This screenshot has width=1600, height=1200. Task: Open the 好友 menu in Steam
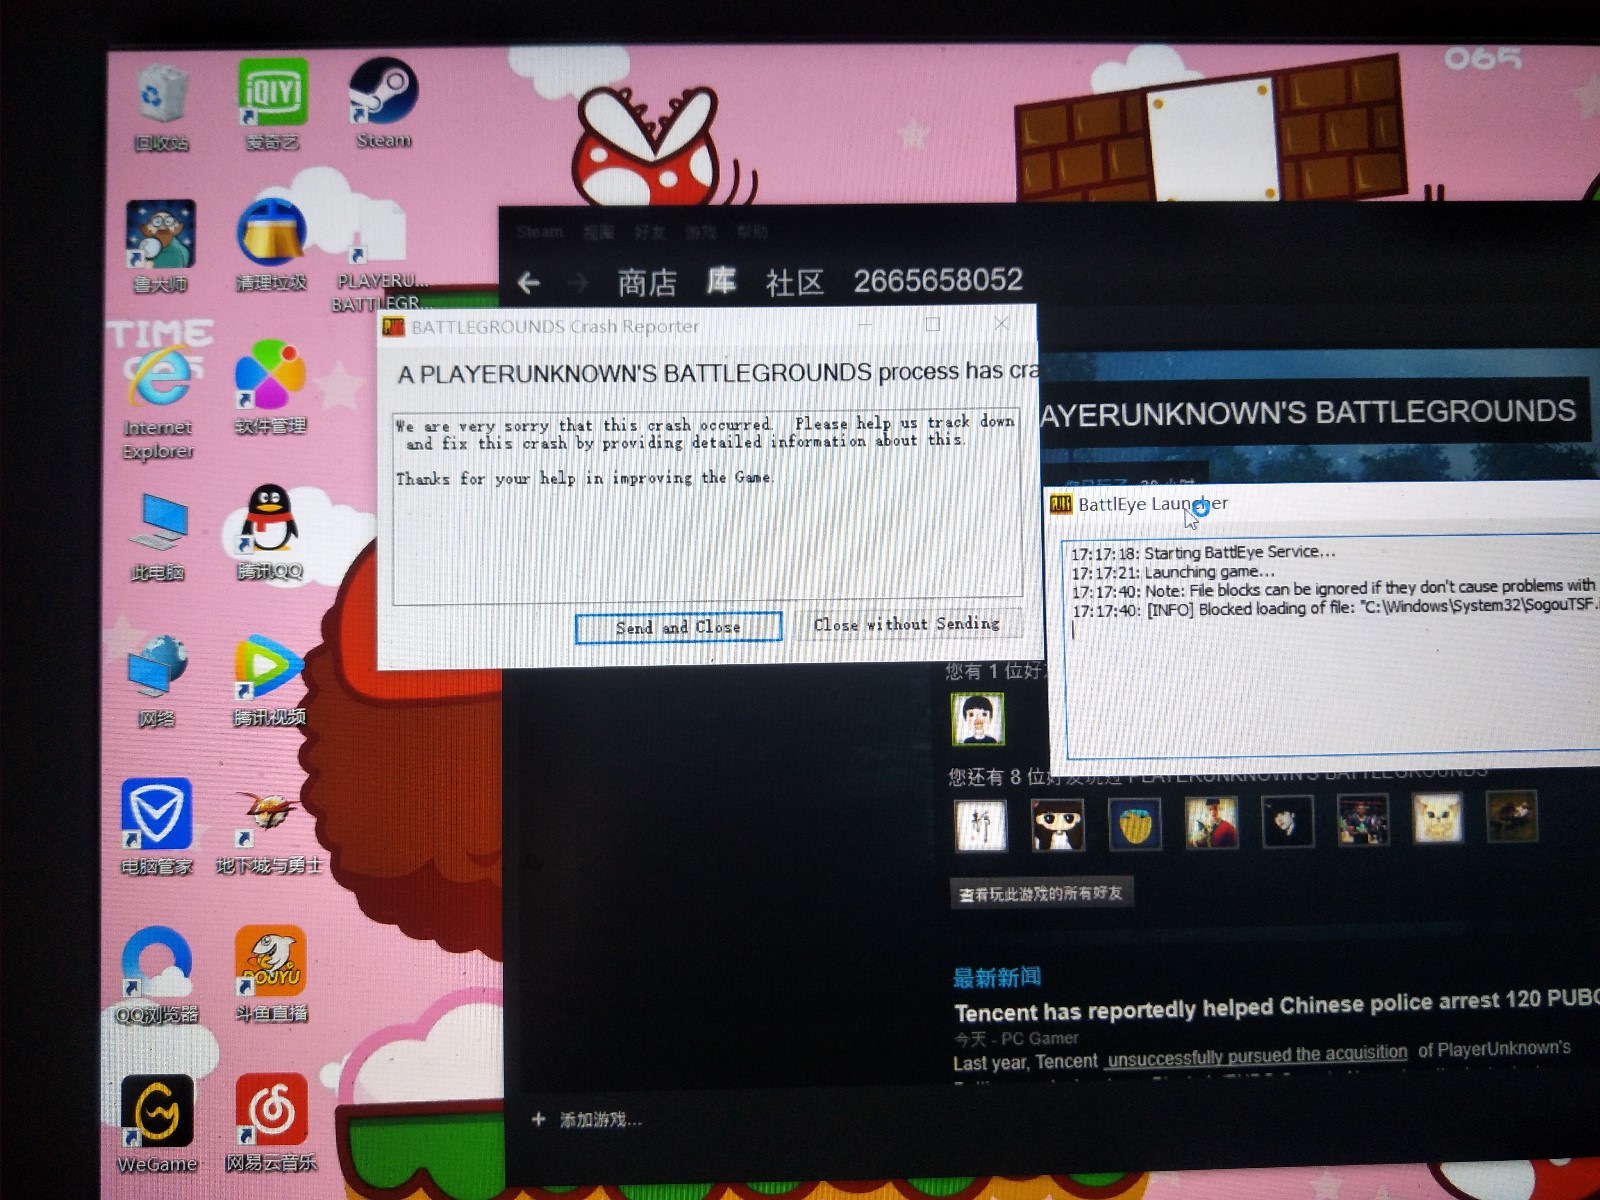tap(649, 232)
